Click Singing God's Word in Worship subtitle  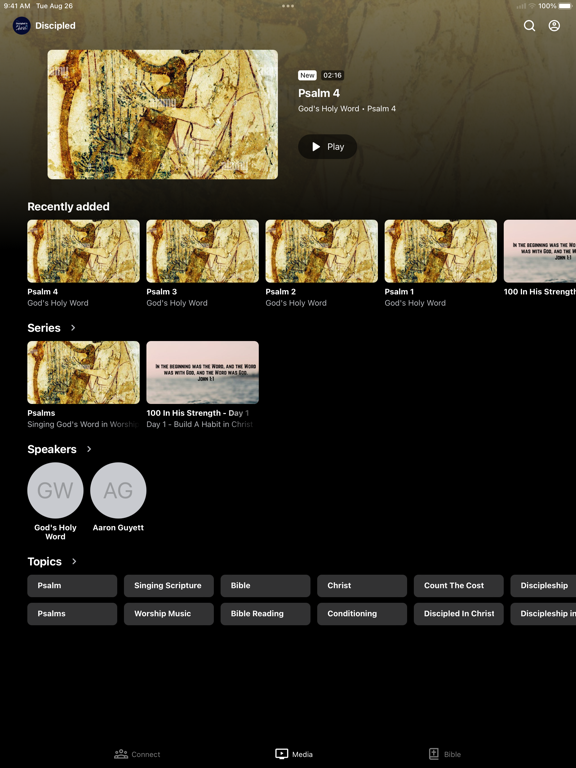[x=83, y=424]
